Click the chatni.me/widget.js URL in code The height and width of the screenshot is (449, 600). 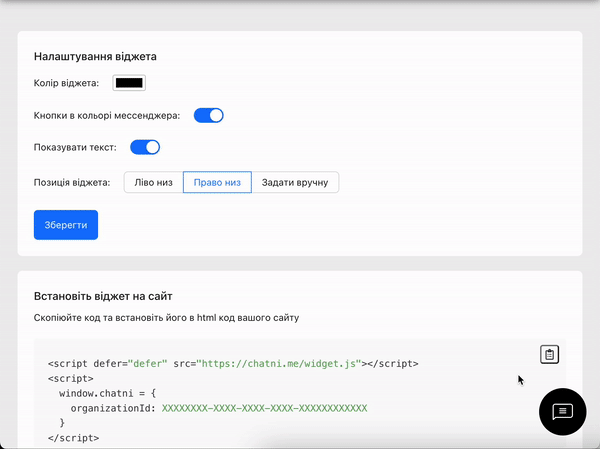click(279, 364)
